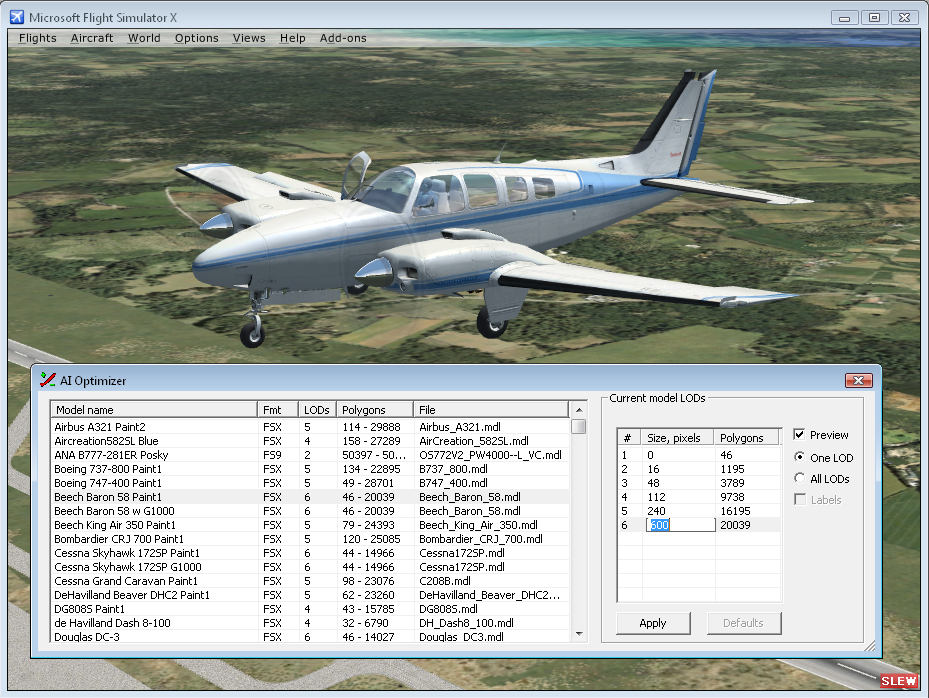929x698 pixels.
Task: Sort by Model name column header
Action: 154,409
